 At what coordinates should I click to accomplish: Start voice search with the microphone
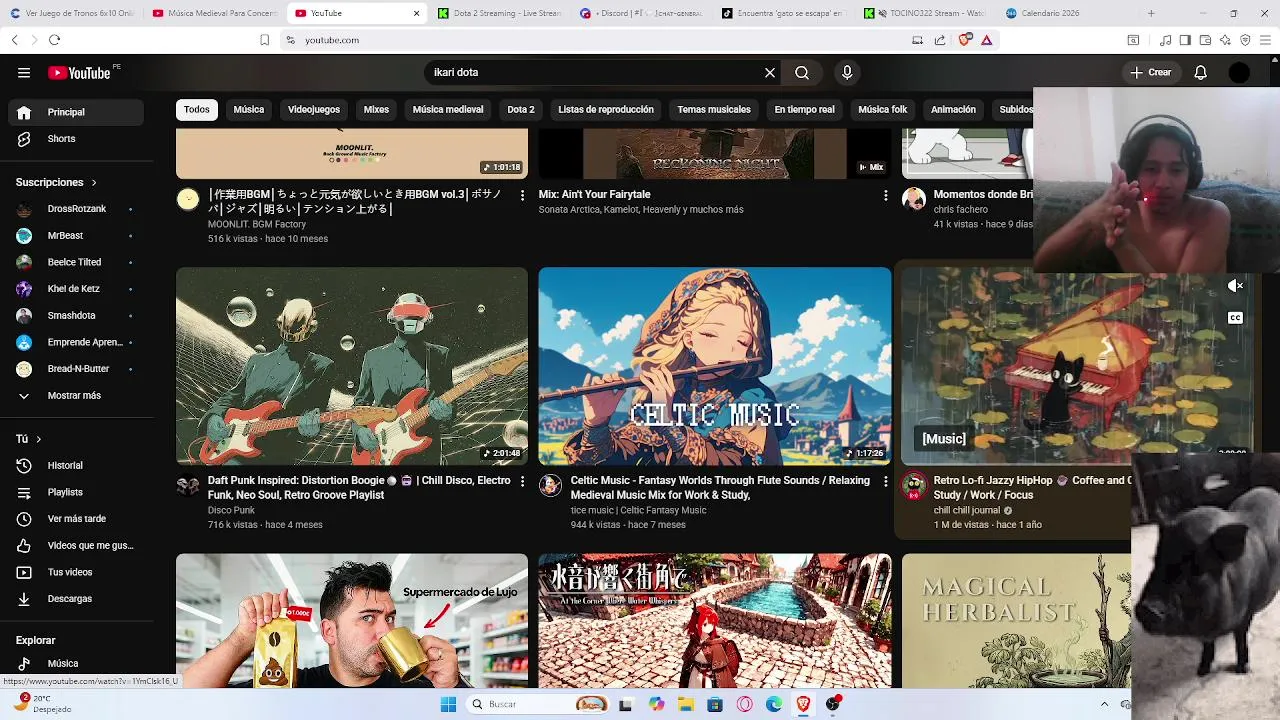coord(847,72)
